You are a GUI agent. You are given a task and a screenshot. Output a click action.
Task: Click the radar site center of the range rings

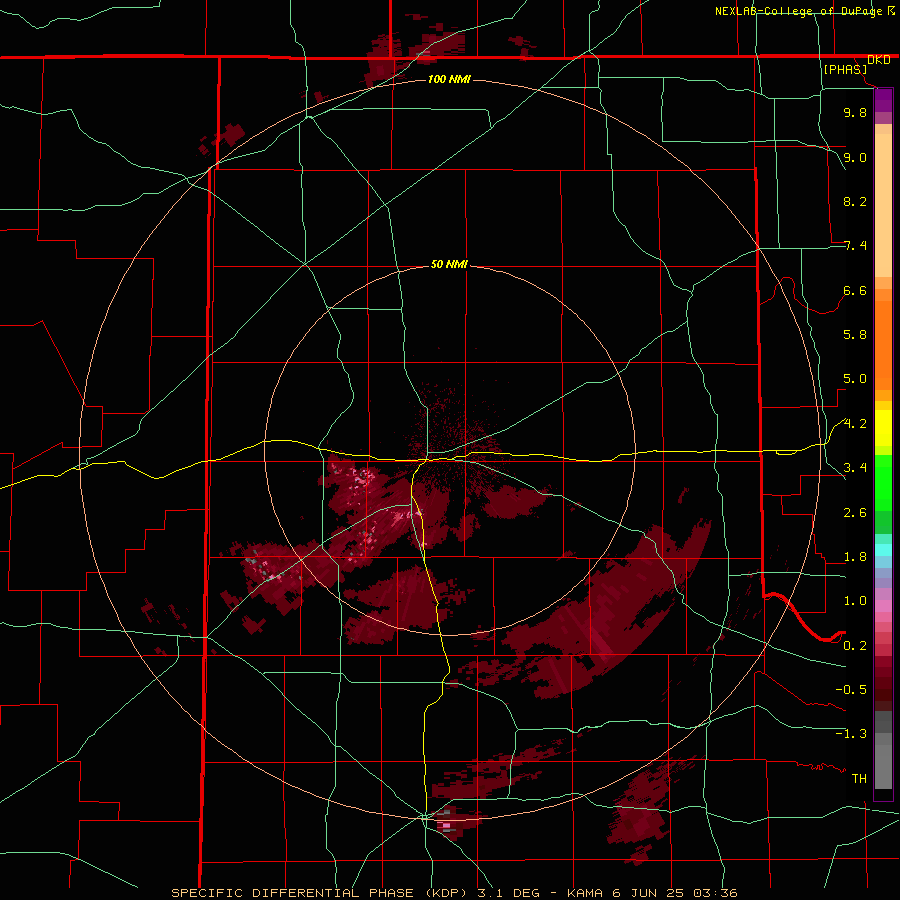pyautogui.click(x=449, y=451)
